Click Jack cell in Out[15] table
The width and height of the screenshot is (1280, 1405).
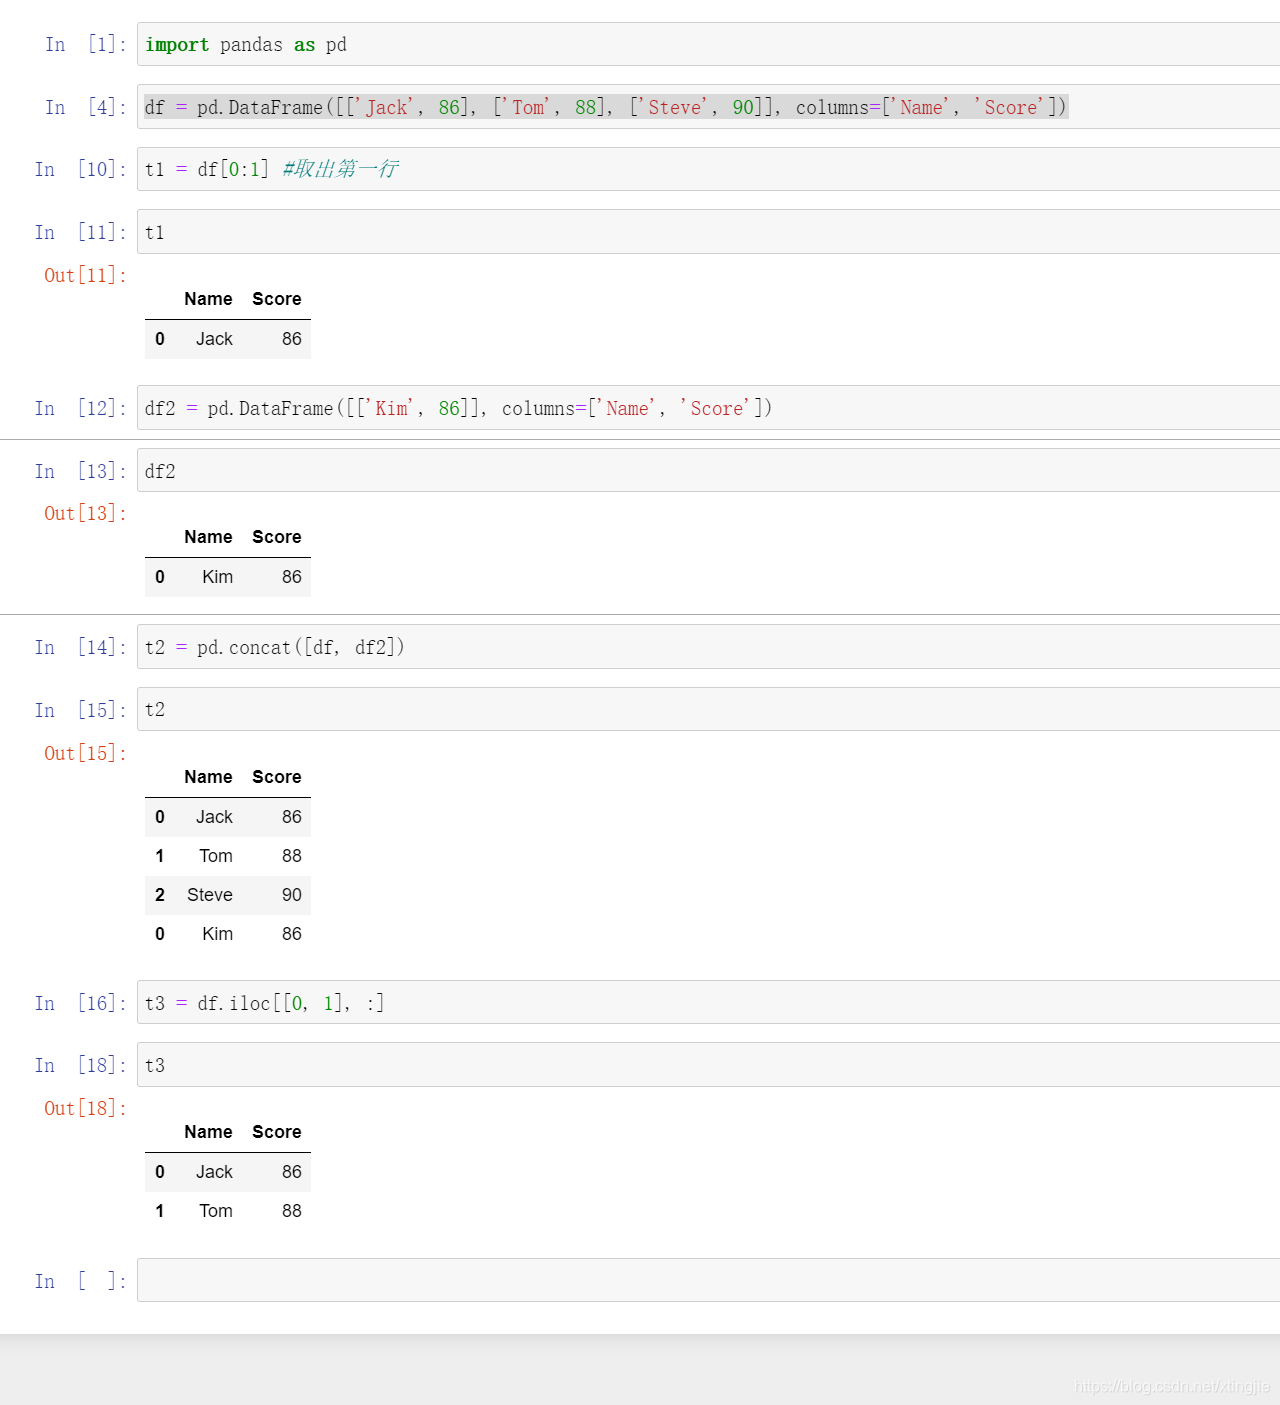click(214, 817)
